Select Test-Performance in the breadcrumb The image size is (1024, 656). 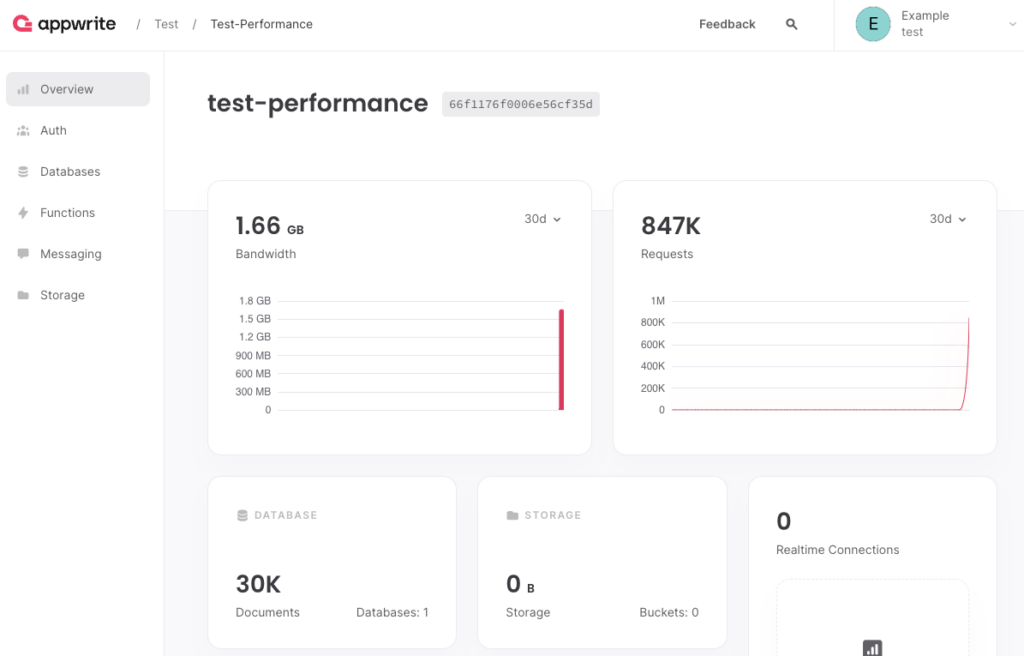coord(261,24)
